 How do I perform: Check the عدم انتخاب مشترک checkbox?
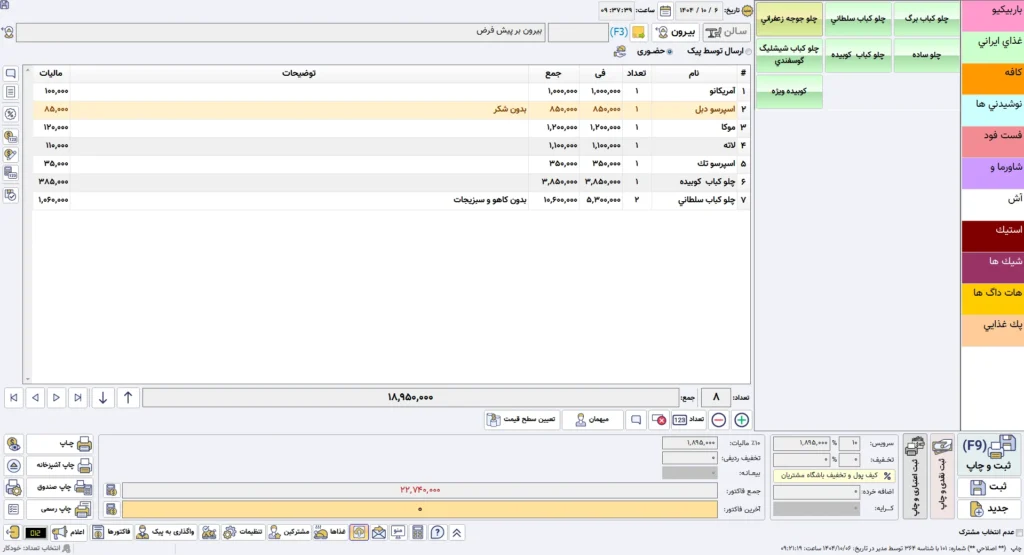[x=1019, y=533]
